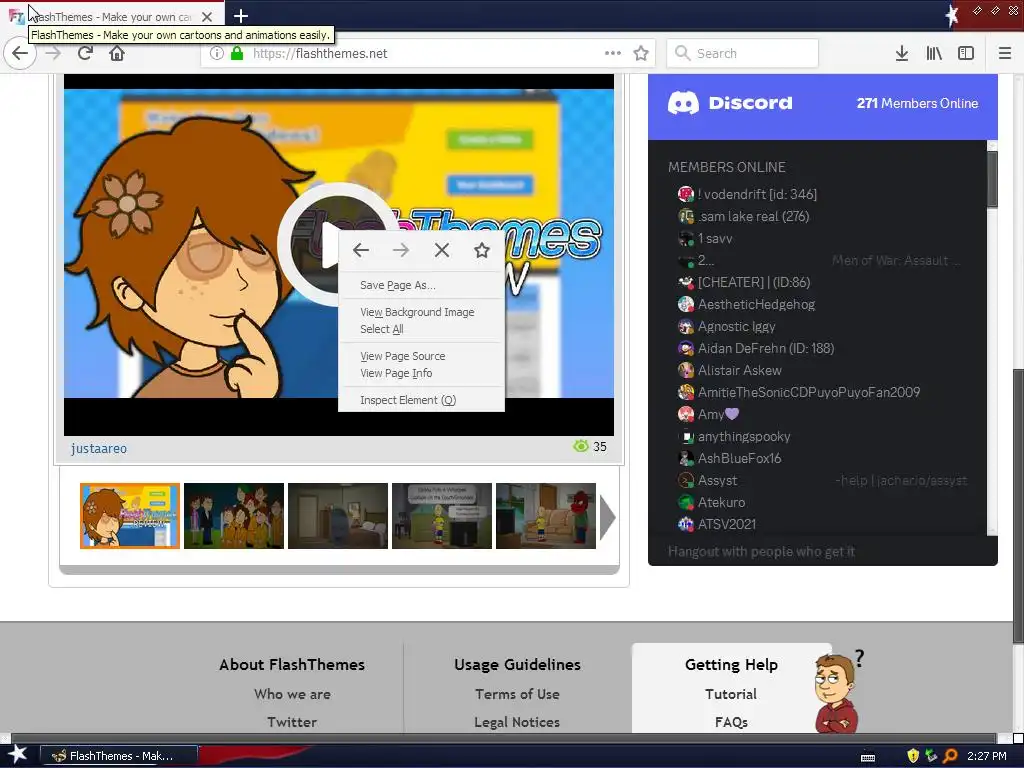The height and width of the screenshot is (768, 1024).
Task: Select the FlashThemes Review video thumbnail
Action: [130, 516]
